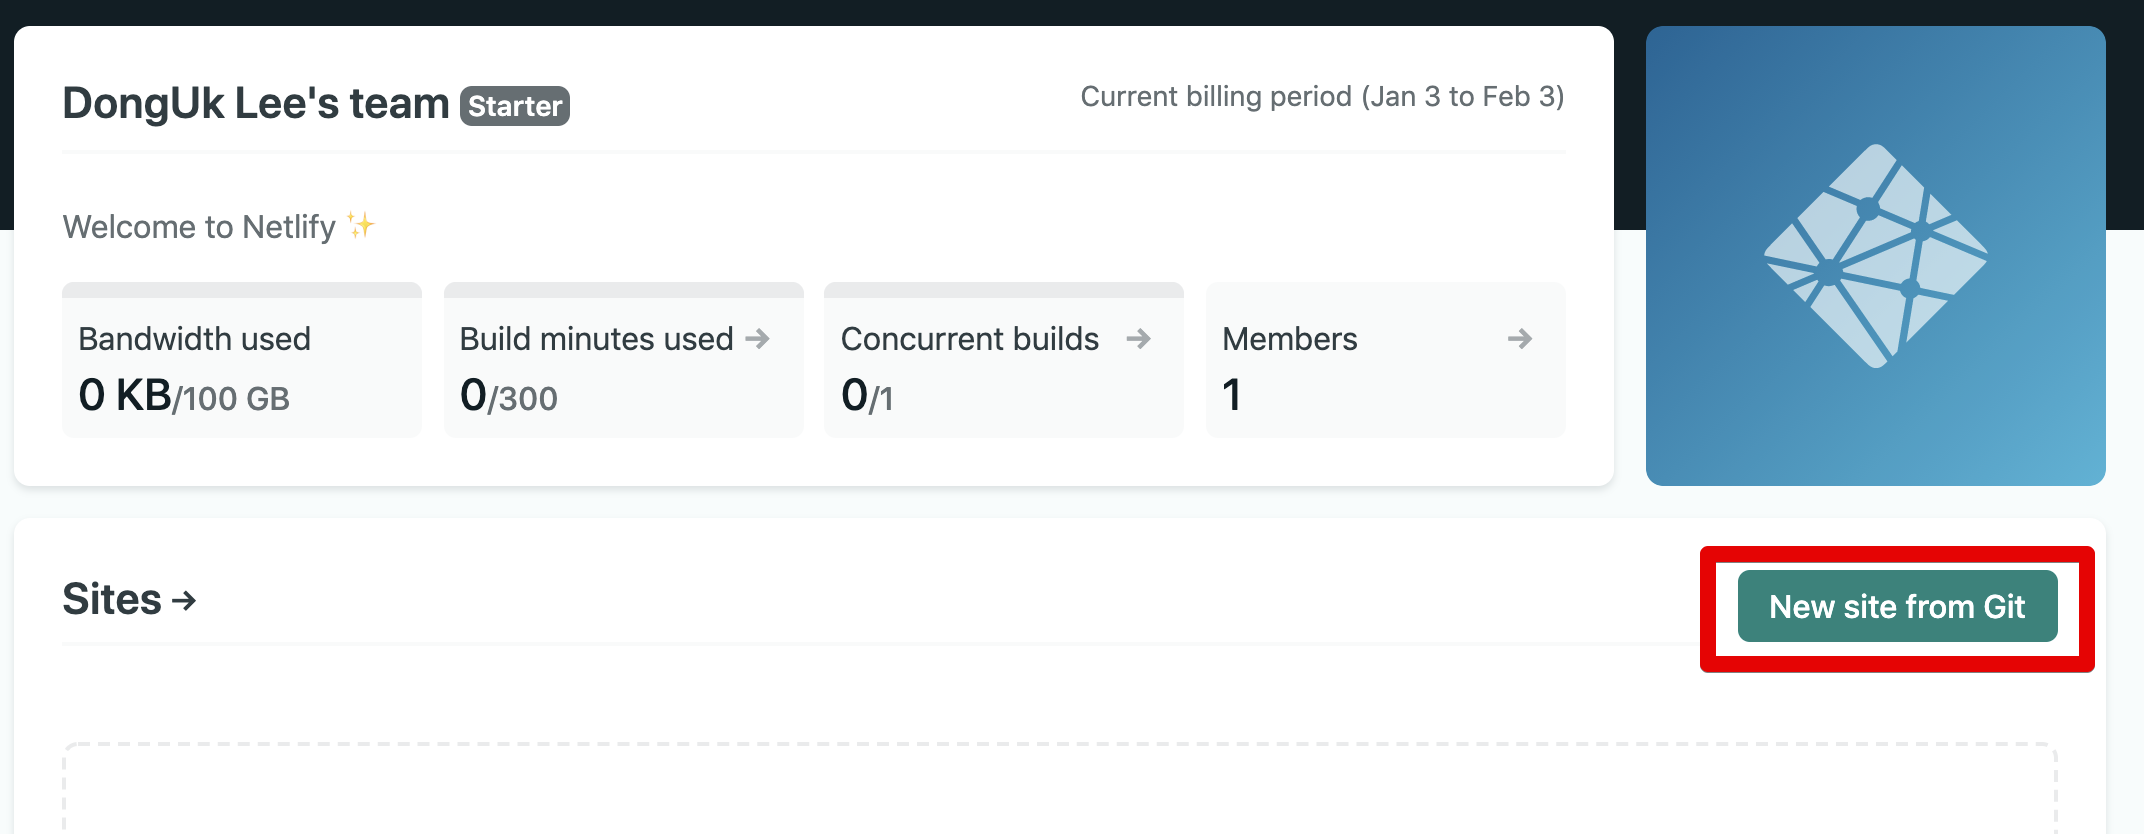Screen dimensions: 2144x834
Task: Click the Members count value 1
Action: [1232, 395]
